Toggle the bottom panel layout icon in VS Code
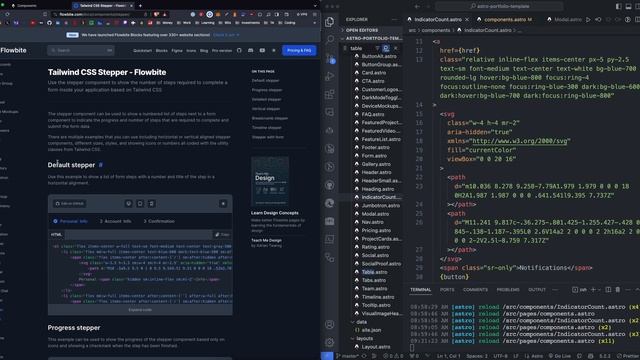Screen dimensions: 640x360 click(x=629, y=6)
